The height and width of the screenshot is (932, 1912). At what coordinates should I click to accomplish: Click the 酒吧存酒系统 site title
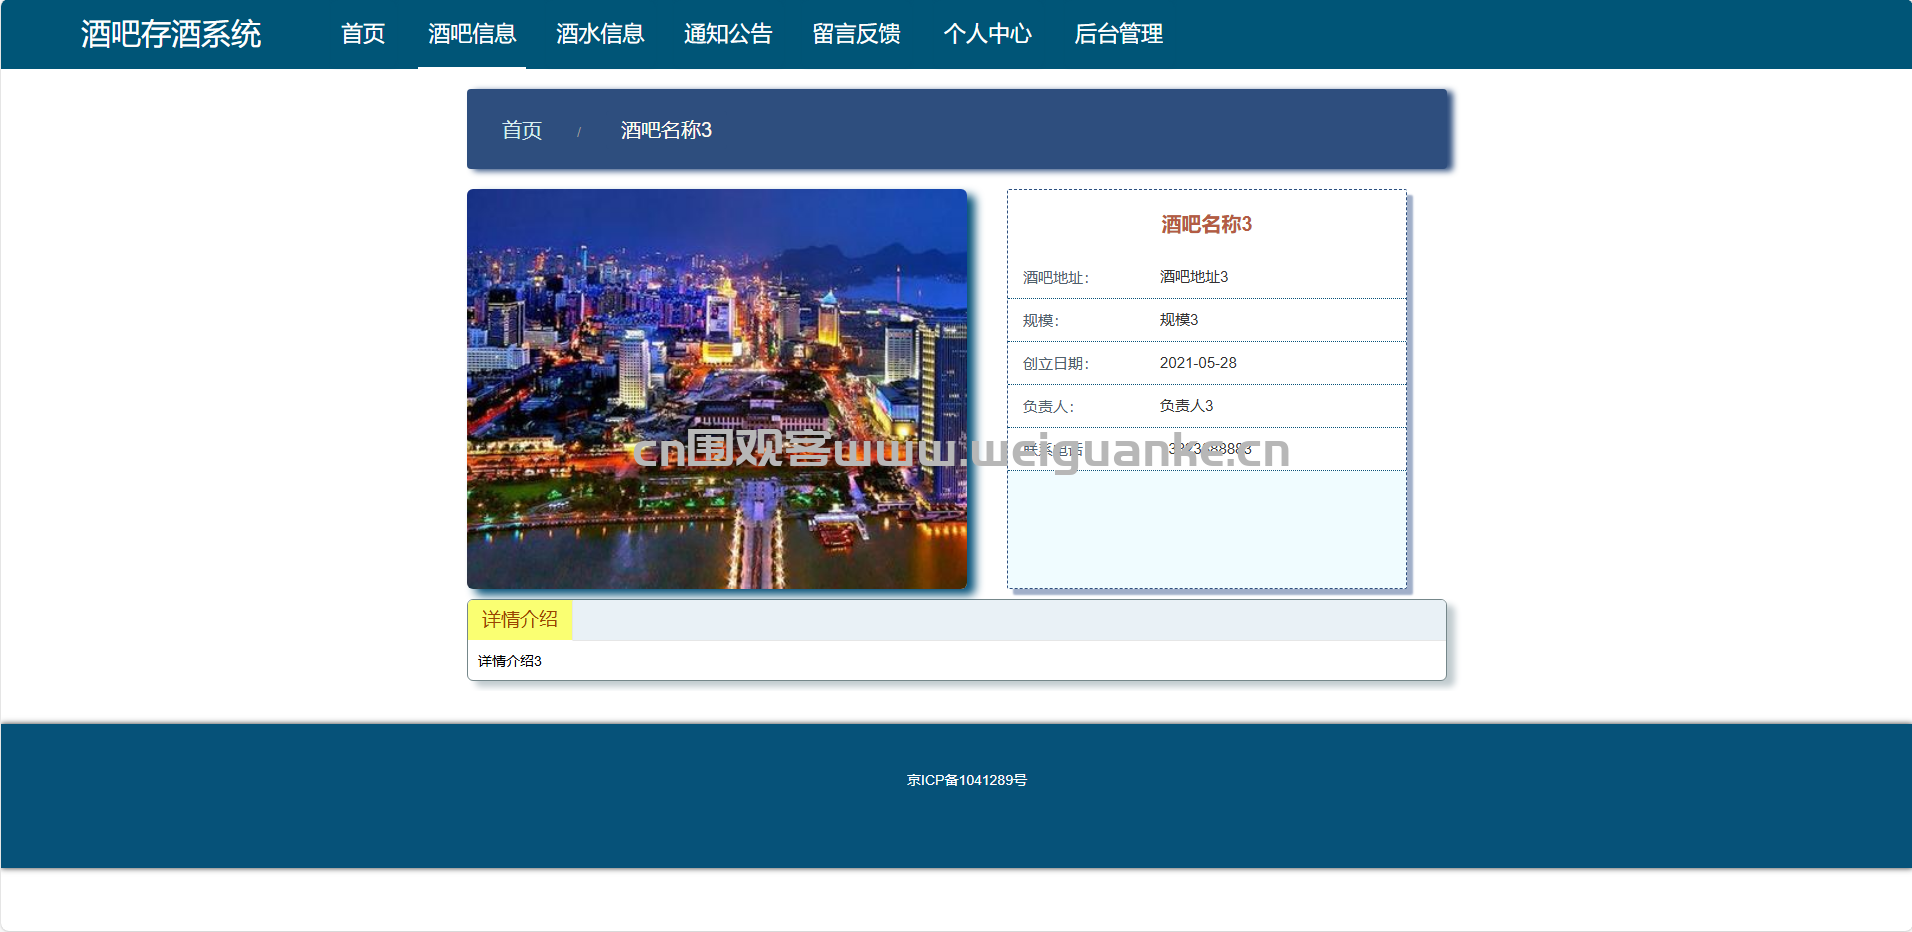[x=171, y=34]
